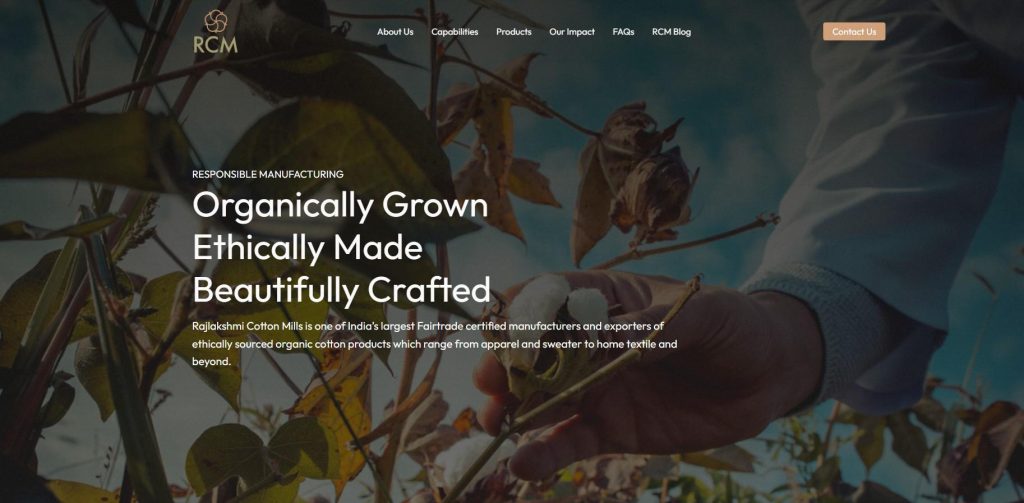This screenshot has width=1024, height=503.
Task: Go to the Products section
Action: pyautogui.click(x=514, y=31)
